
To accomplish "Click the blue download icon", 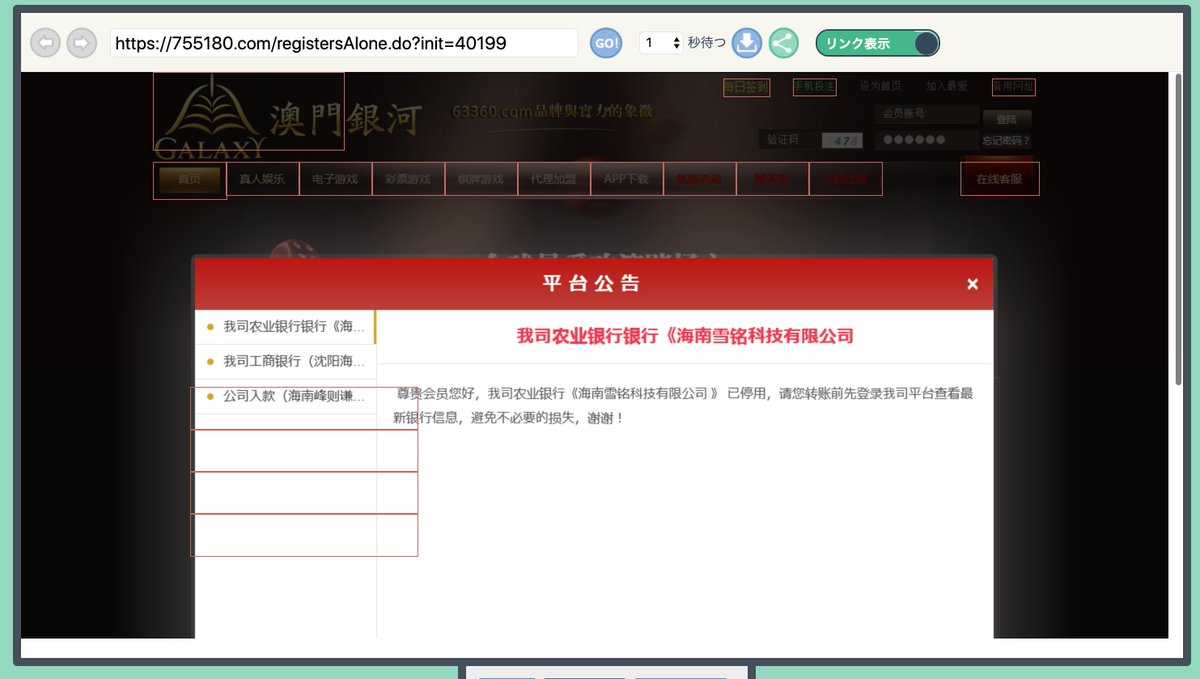I will (x=747, y=43).
